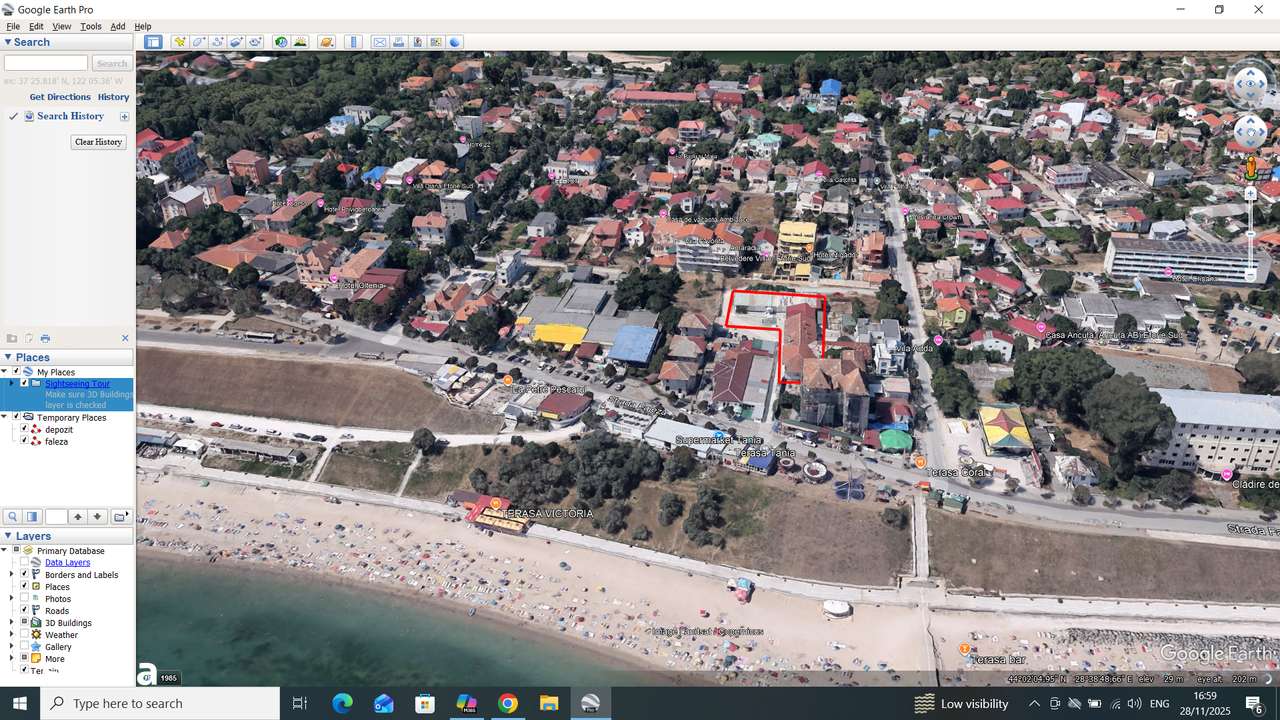This screenshot has width=1280, height=720.
Task: Click inside the search input field
Action: pos(45,62)
